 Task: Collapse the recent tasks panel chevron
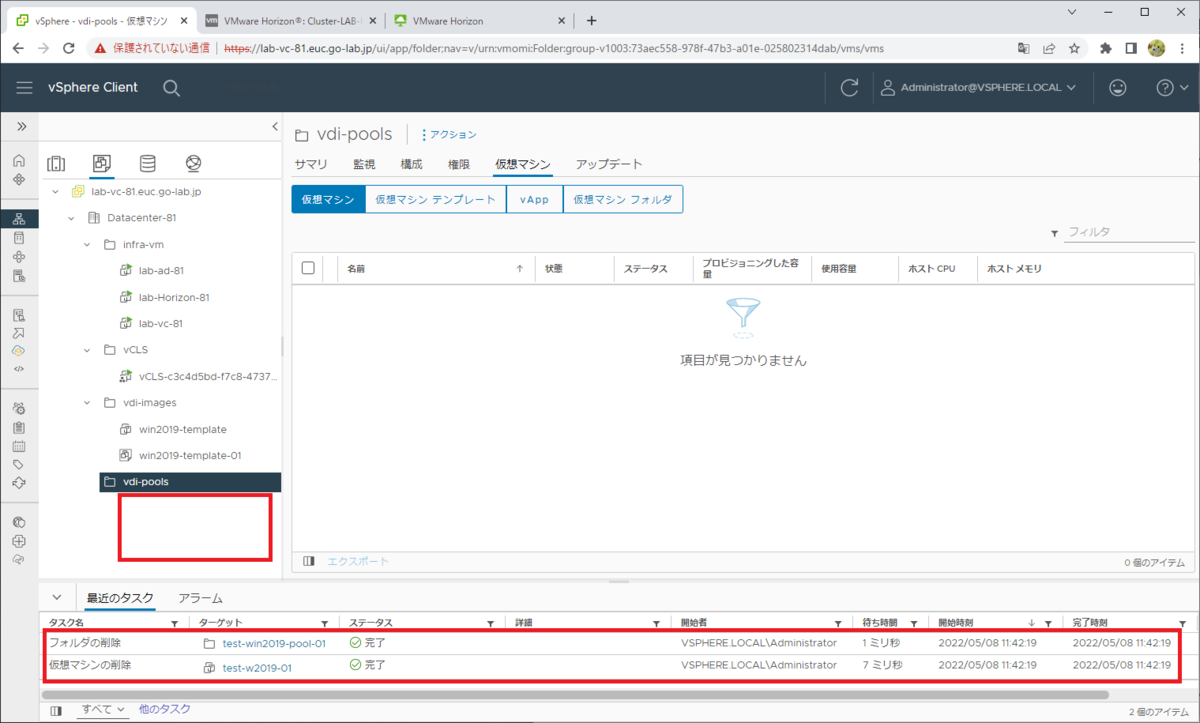tap(56, 598)
